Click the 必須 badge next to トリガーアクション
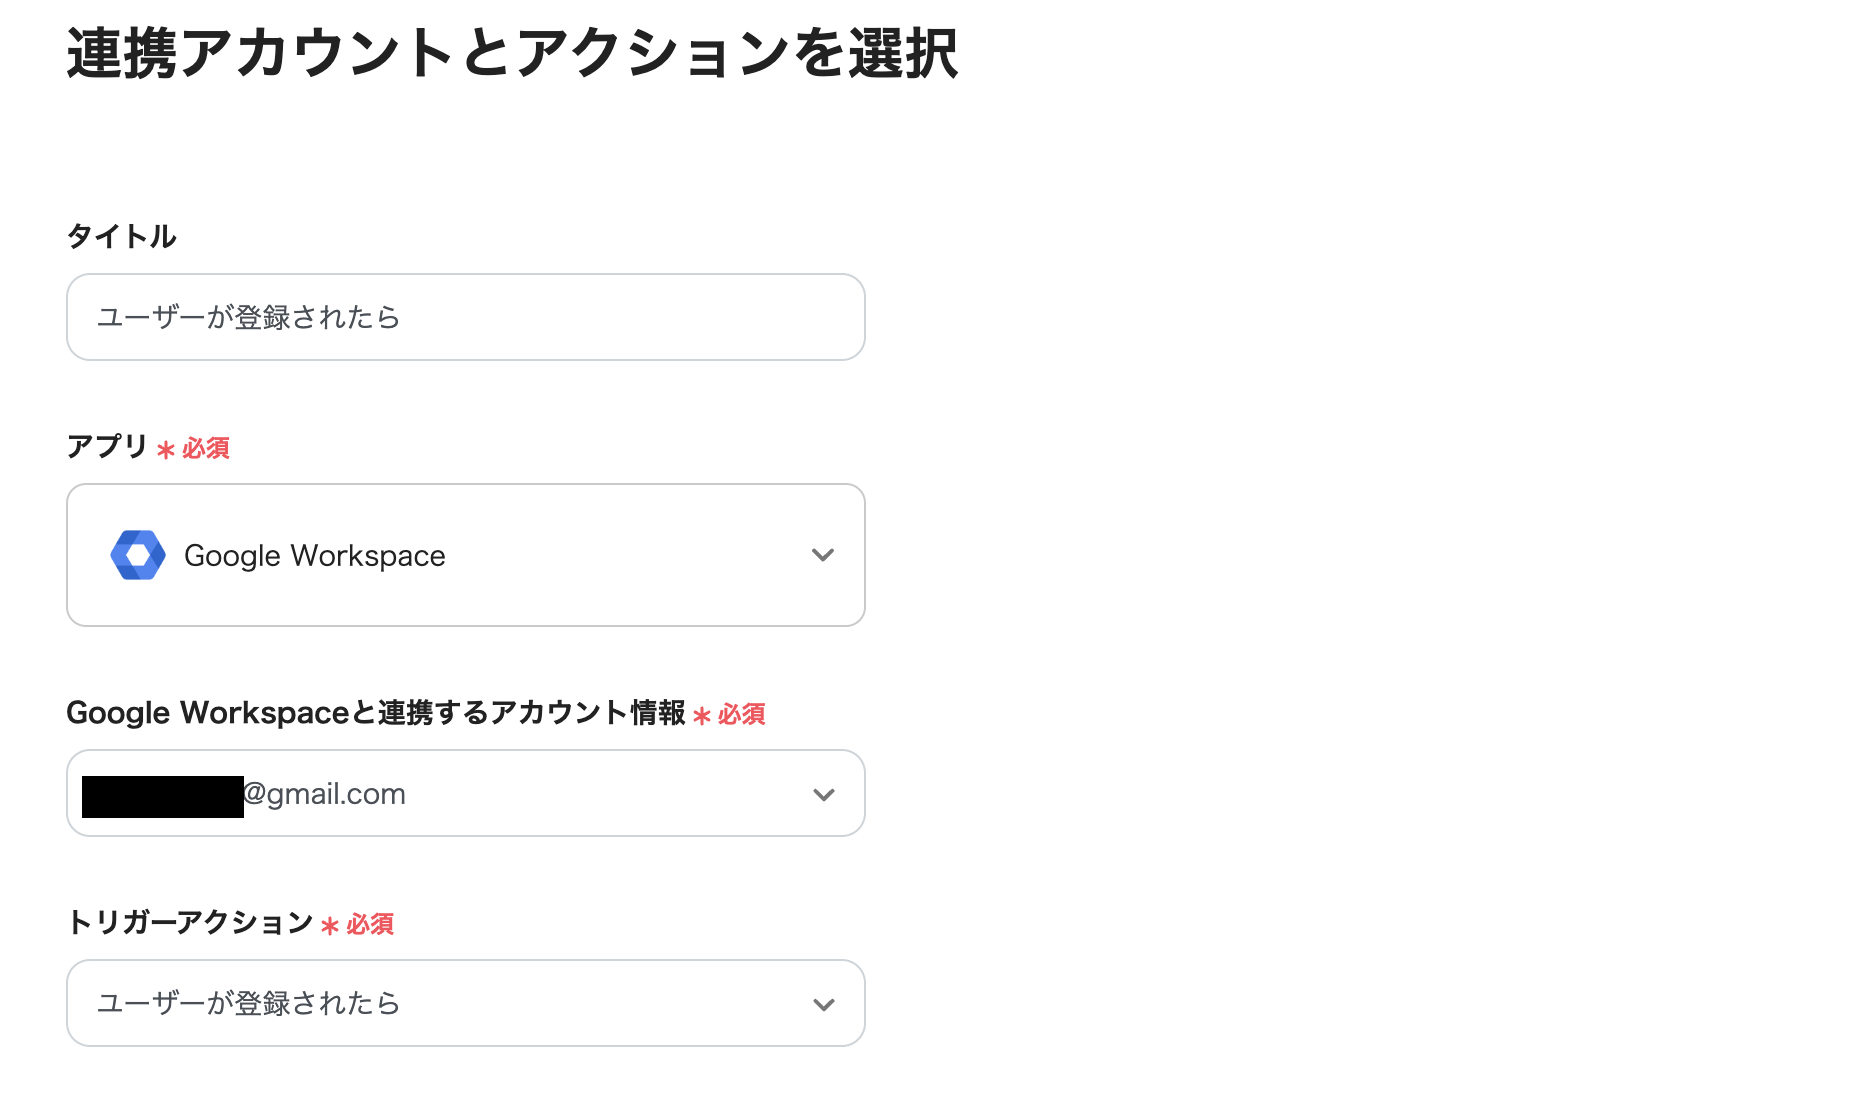The width and height of the screenshot is (1852, 1114). tap(367, 924)
